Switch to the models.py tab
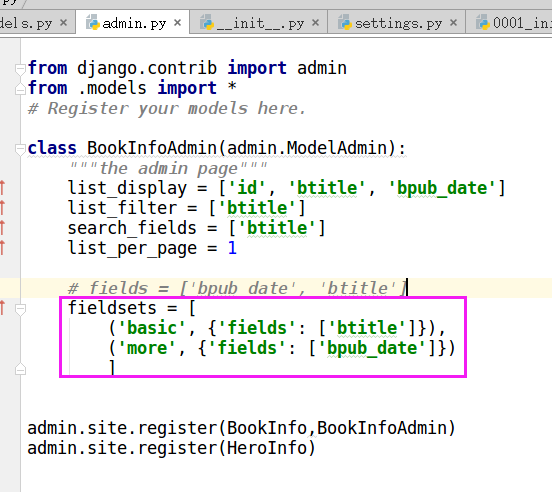This screenshot has height=492, width=552. click(37, 23)
